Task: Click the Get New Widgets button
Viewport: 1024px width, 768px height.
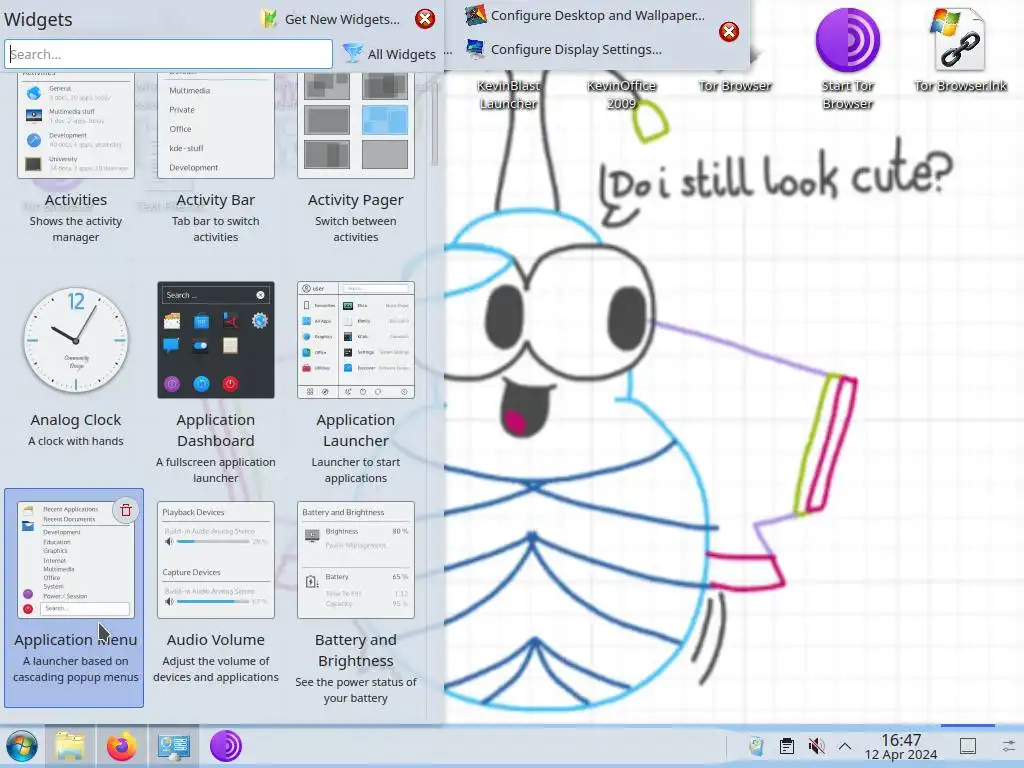Action: [x=330, y=19]
